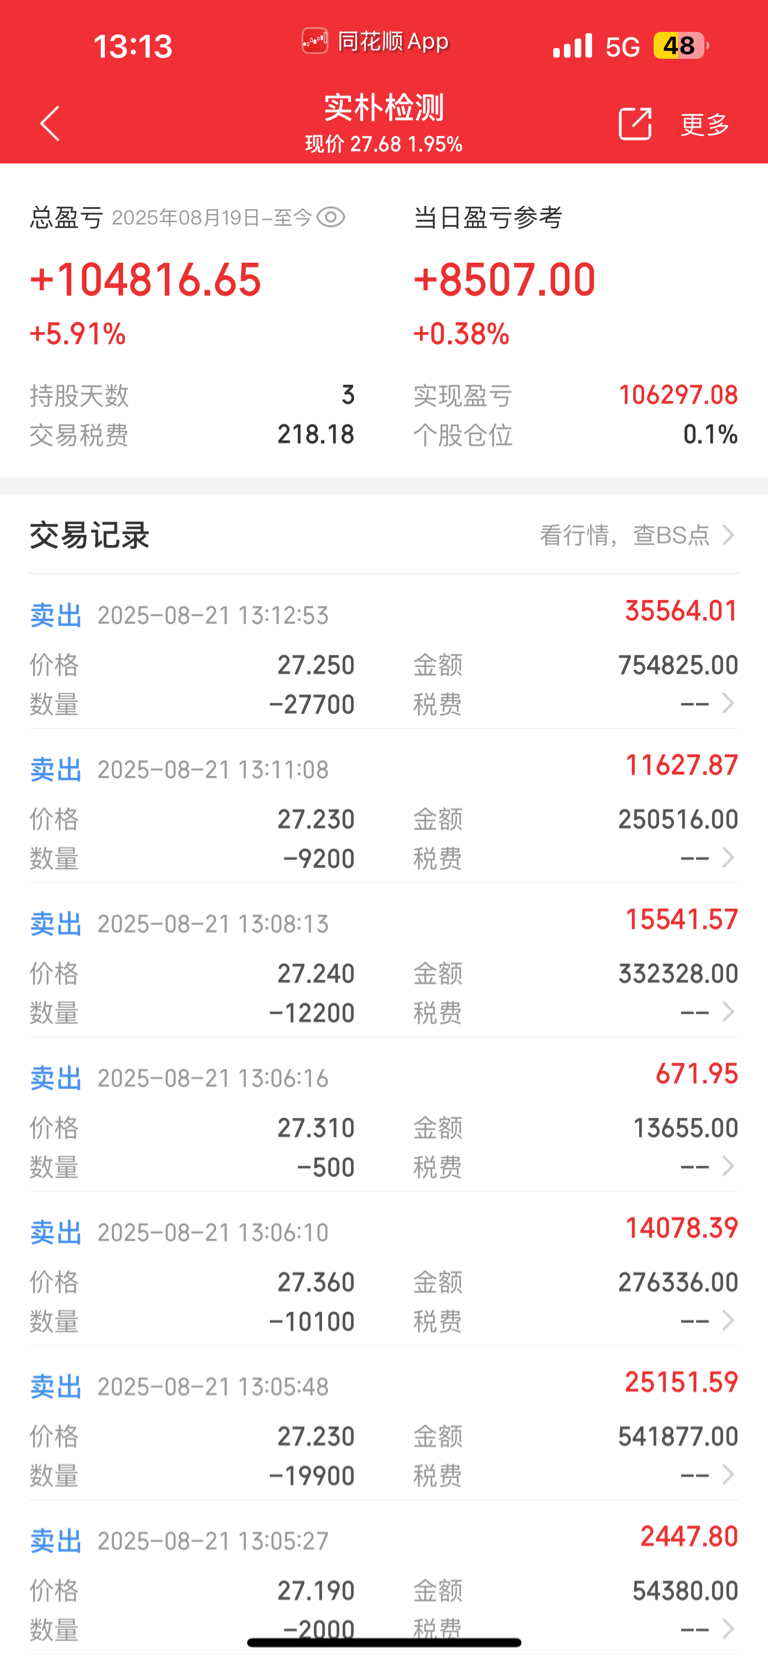Tap the battery indicator showing 48
This screenshot has height=1662, width=768.
[681, 46]
